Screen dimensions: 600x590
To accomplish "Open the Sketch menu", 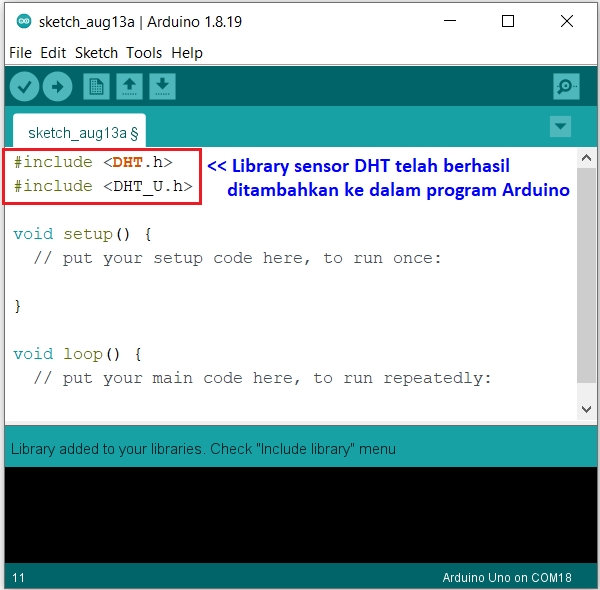I will (x=96, y=53).
